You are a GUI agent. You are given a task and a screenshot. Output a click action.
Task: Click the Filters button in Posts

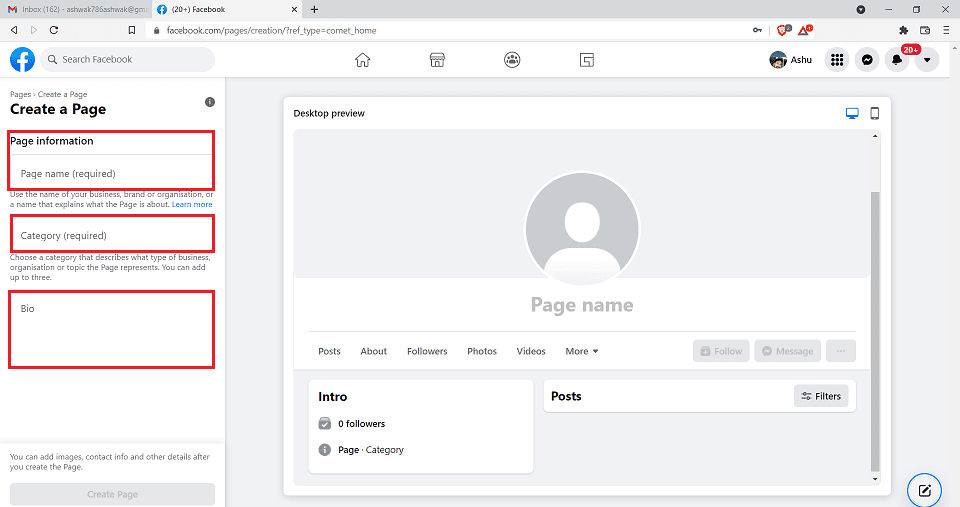(821, 396)
